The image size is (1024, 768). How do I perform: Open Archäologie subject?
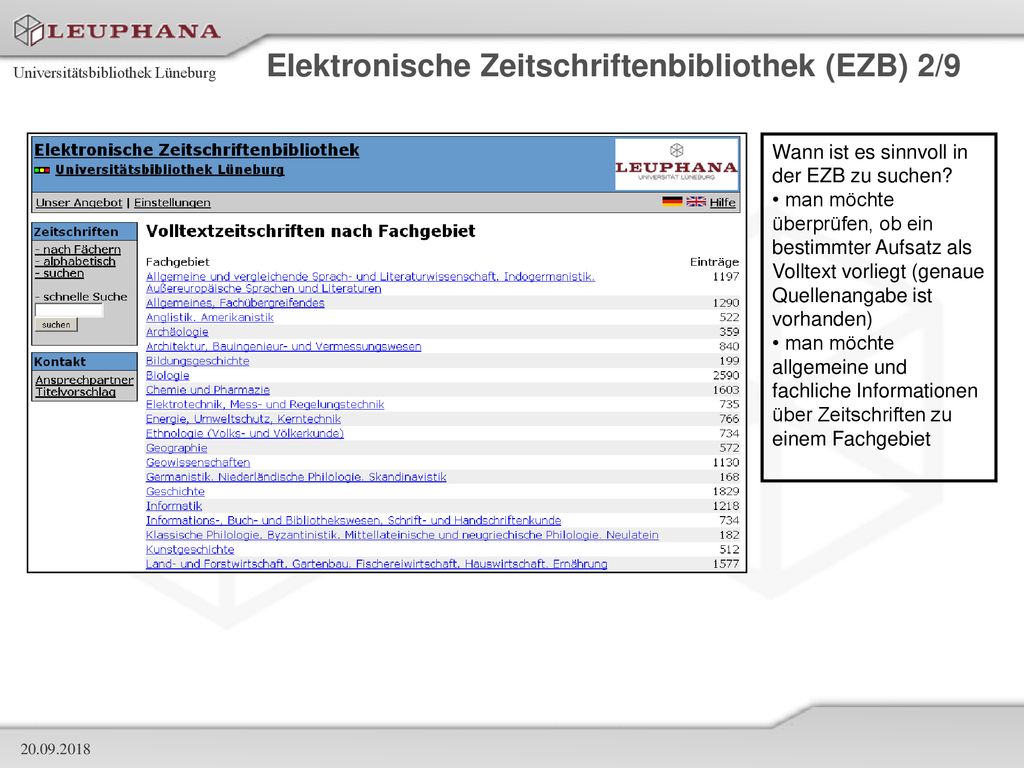(x=177, y=332)
